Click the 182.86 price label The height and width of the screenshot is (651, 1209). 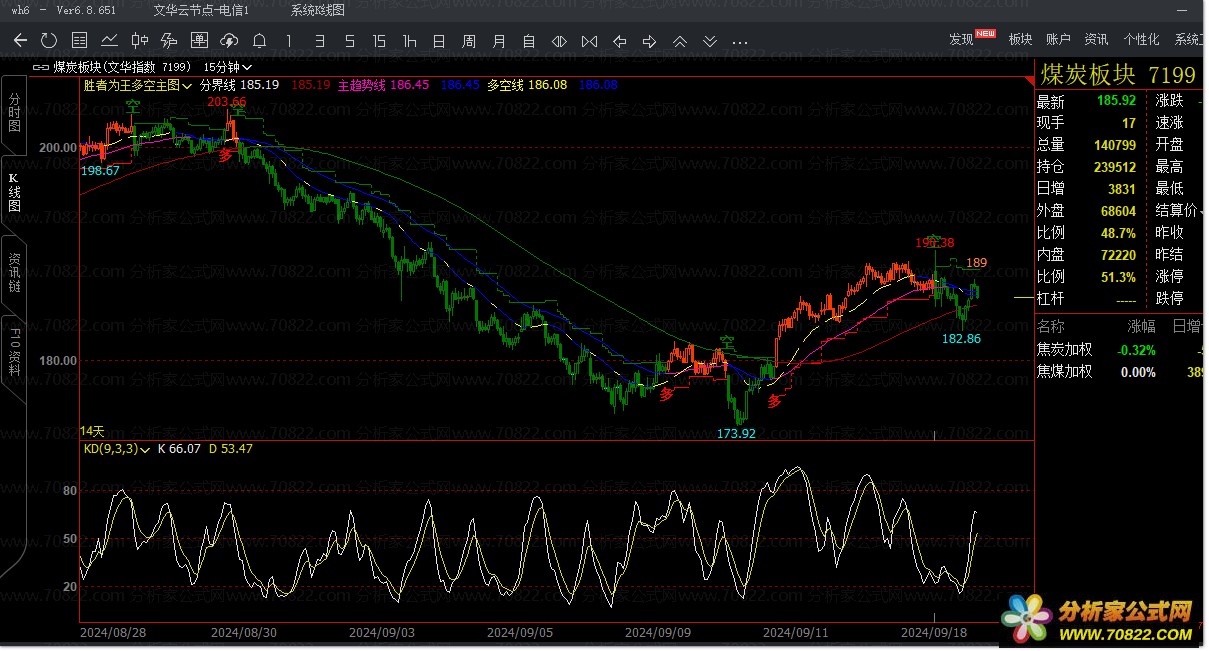point(961,339)
